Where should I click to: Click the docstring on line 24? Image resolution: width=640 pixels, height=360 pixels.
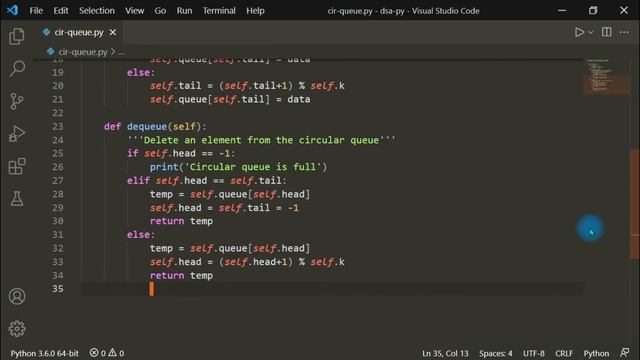pyautogui.click(x=261, y=140)
